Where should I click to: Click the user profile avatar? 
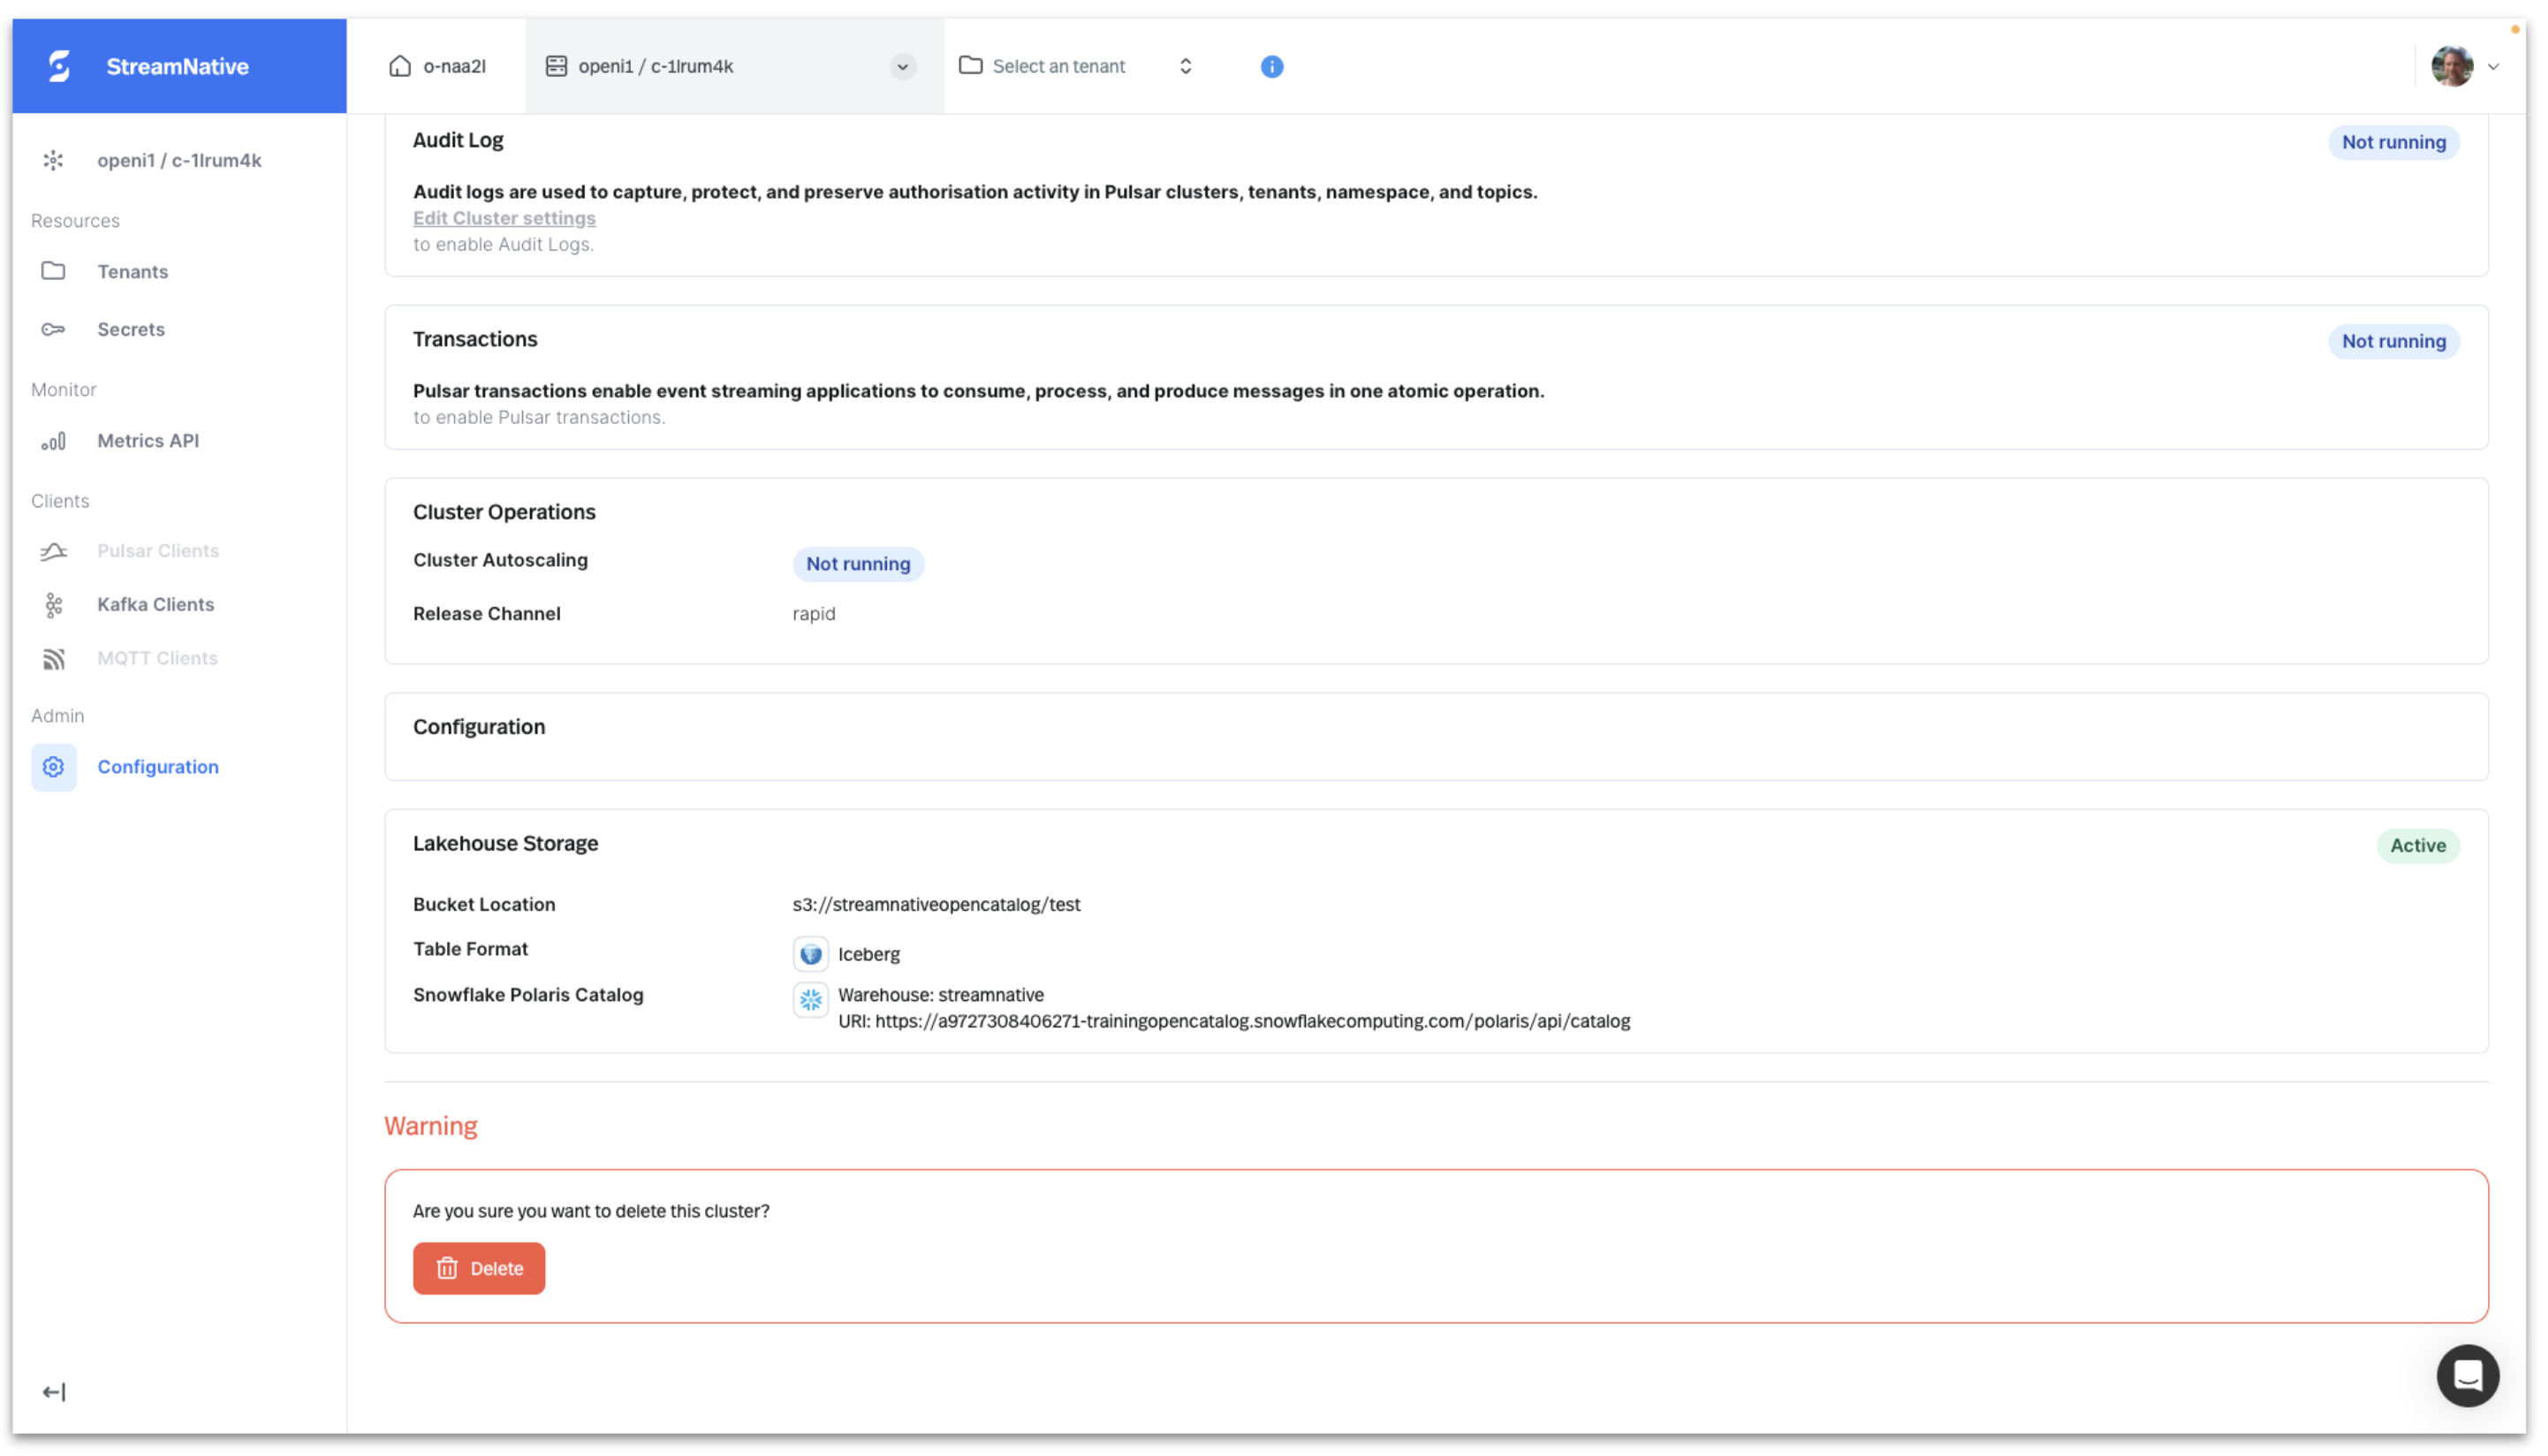pos(2452,67)
